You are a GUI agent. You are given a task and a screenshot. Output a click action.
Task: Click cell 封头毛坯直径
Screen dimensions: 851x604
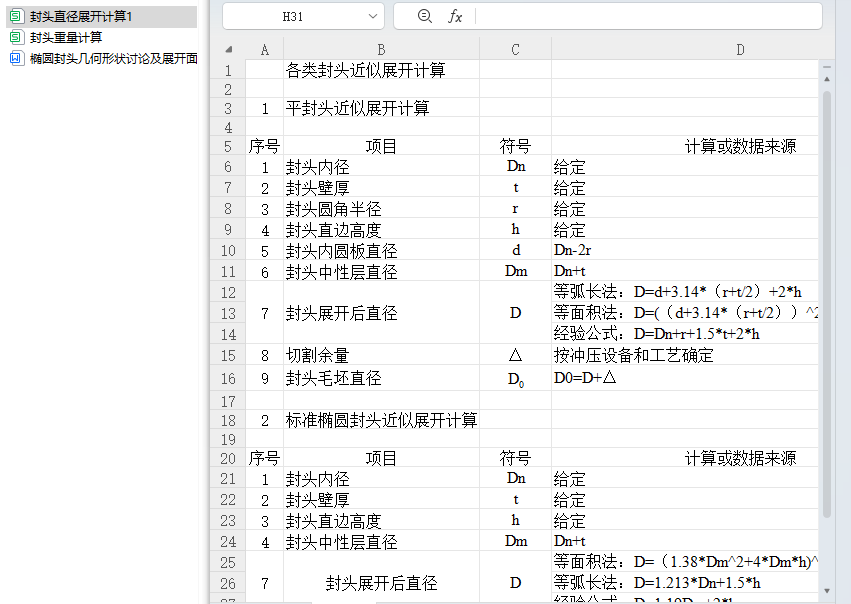point(382,378)
